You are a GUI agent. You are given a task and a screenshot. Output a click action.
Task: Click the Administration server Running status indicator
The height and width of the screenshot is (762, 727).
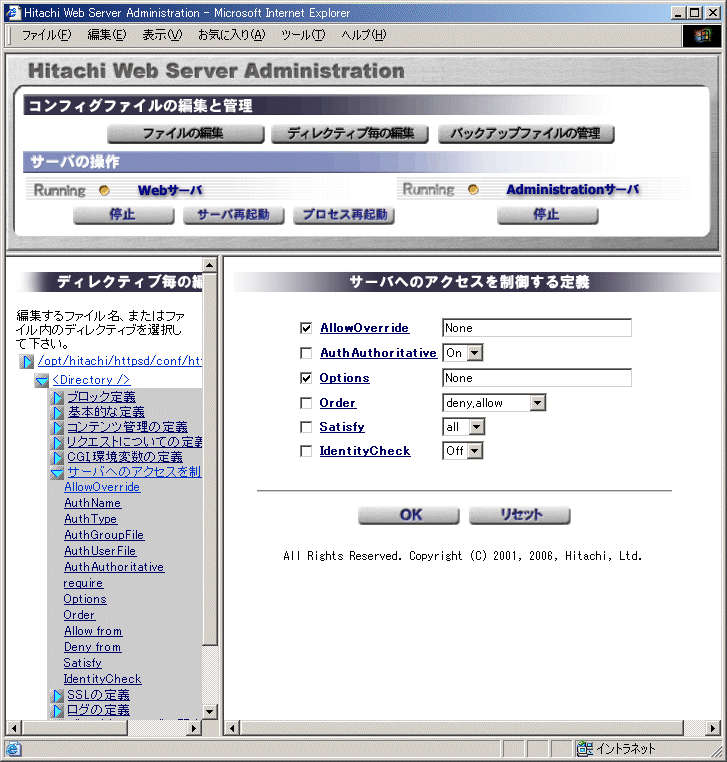[473, 190]
